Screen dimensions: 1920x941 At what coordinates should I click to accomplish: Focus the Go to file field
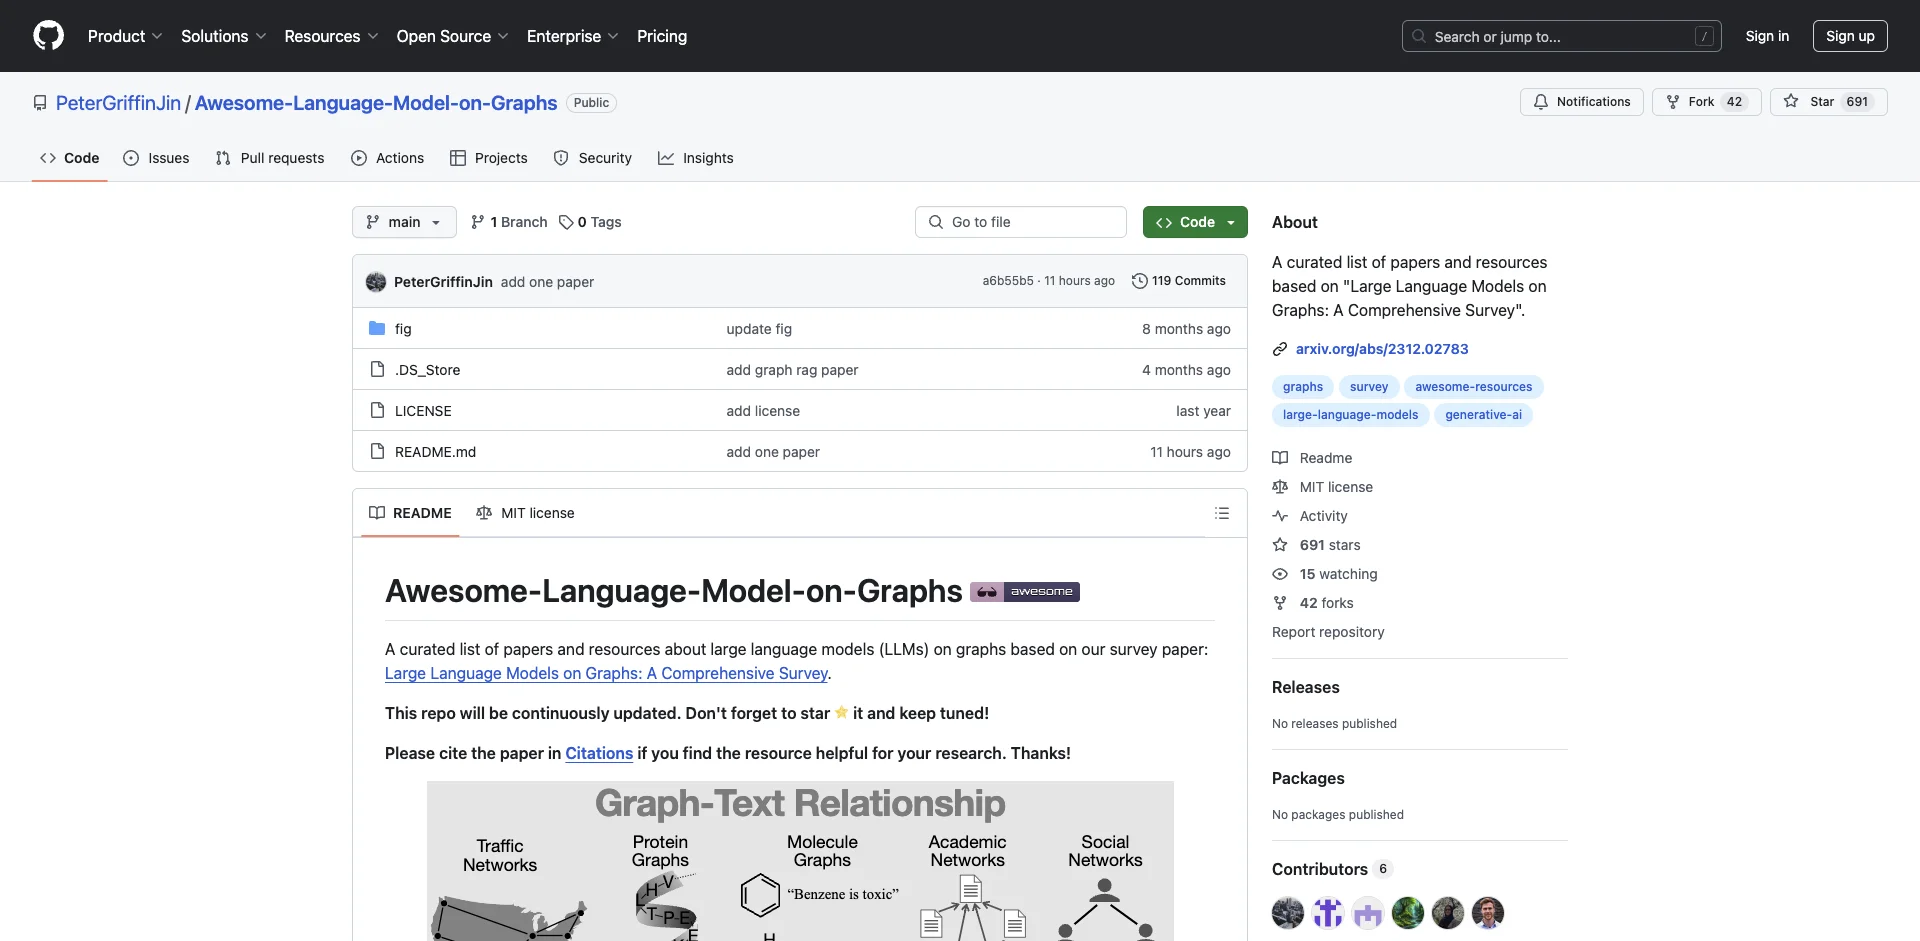pyautogui.click(x=1021, y=222)
